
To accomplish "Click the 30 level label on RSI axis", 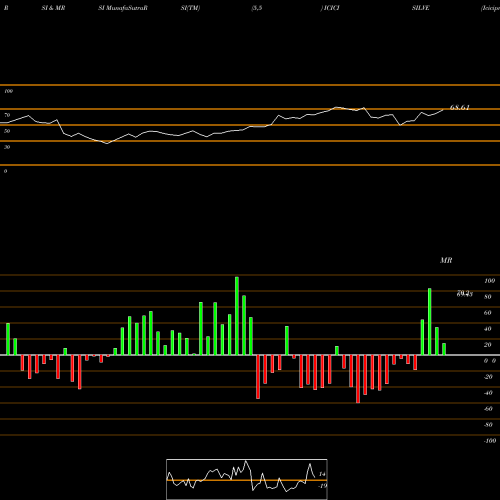I will (x=7, y=147).
